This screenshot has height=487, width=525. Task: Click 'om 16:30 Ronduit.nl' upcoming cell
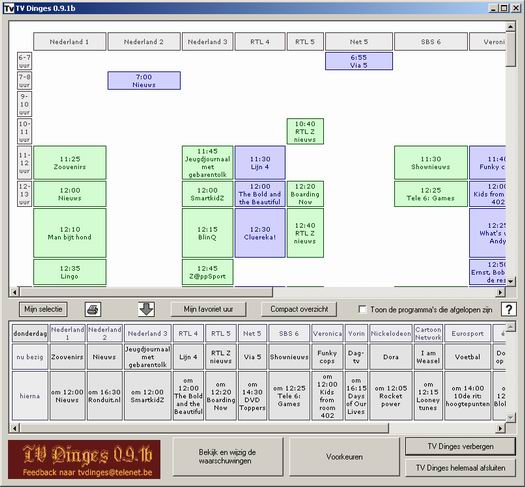coord(104,396)
